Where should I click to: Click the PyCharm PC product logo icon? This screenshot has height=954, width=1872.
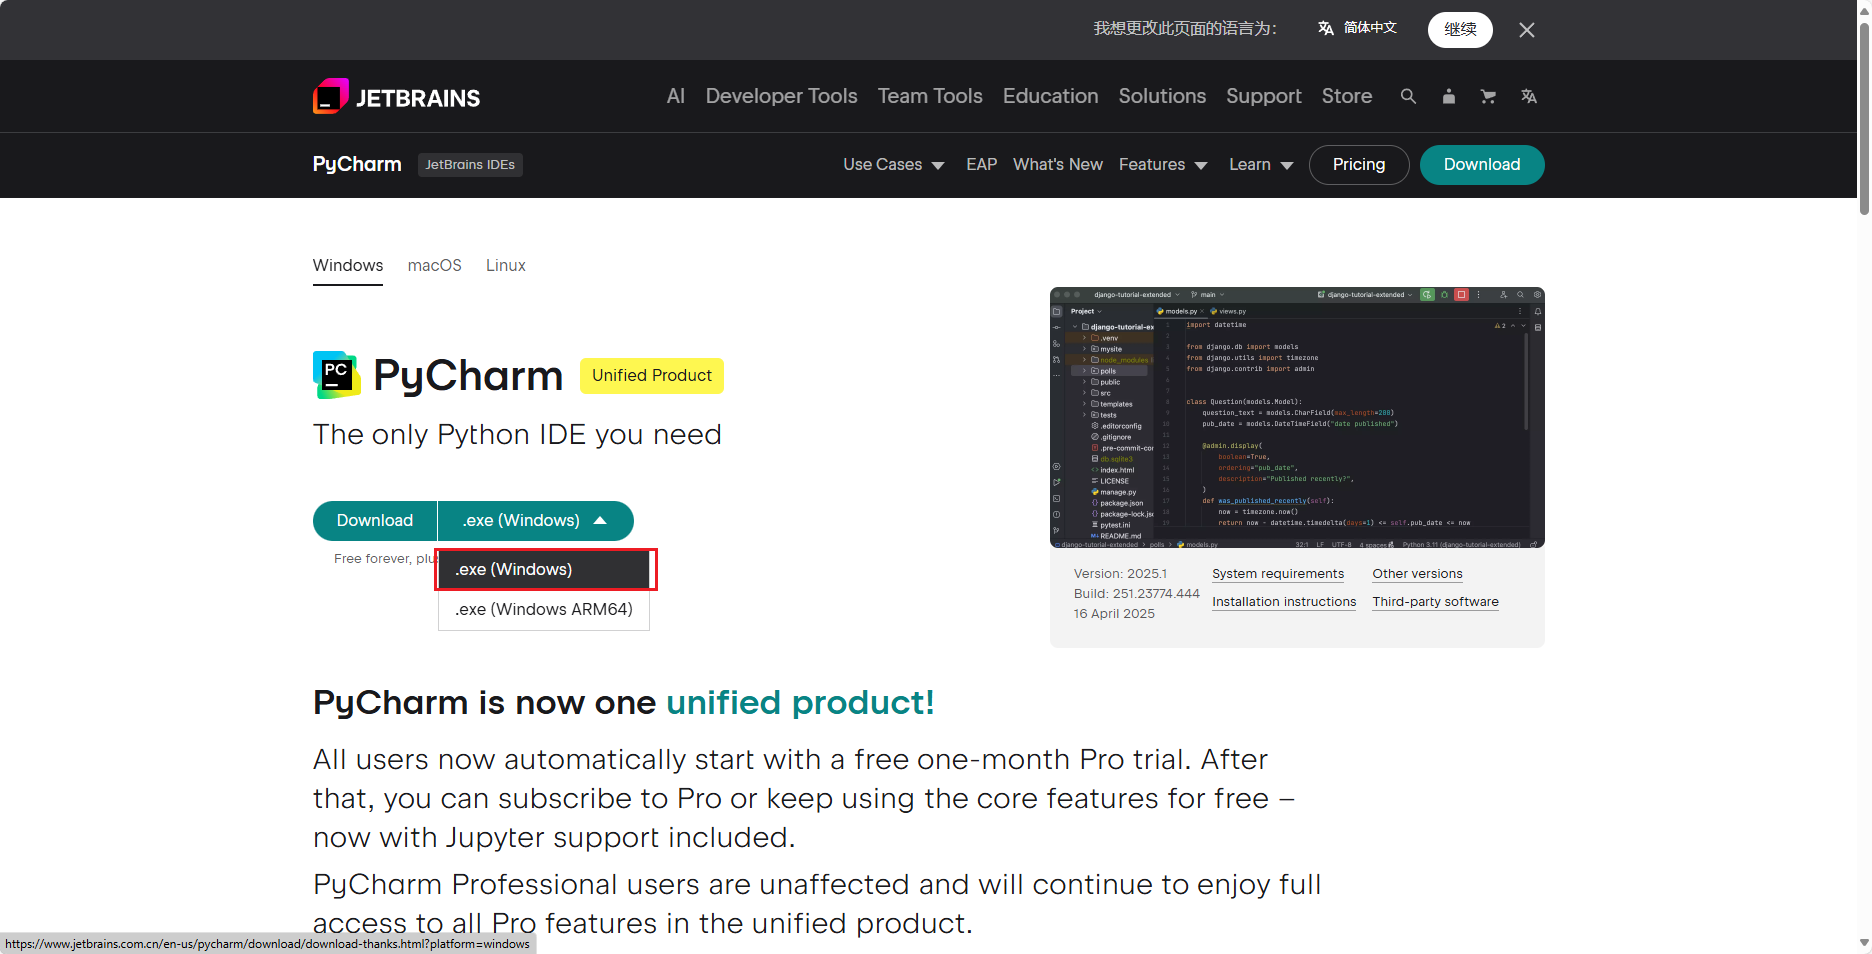tap(337, 375)
